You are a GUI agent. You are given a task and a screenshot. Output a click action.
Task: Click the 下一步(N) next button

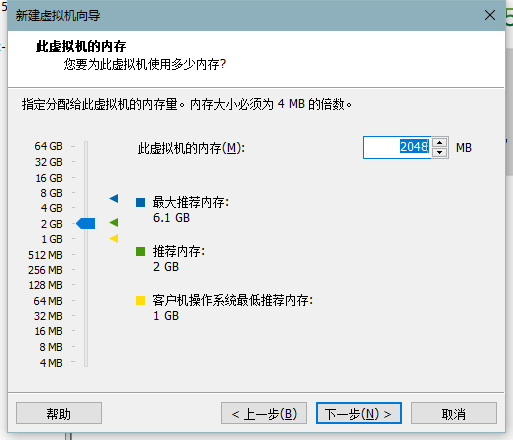(x=359, y=413)
